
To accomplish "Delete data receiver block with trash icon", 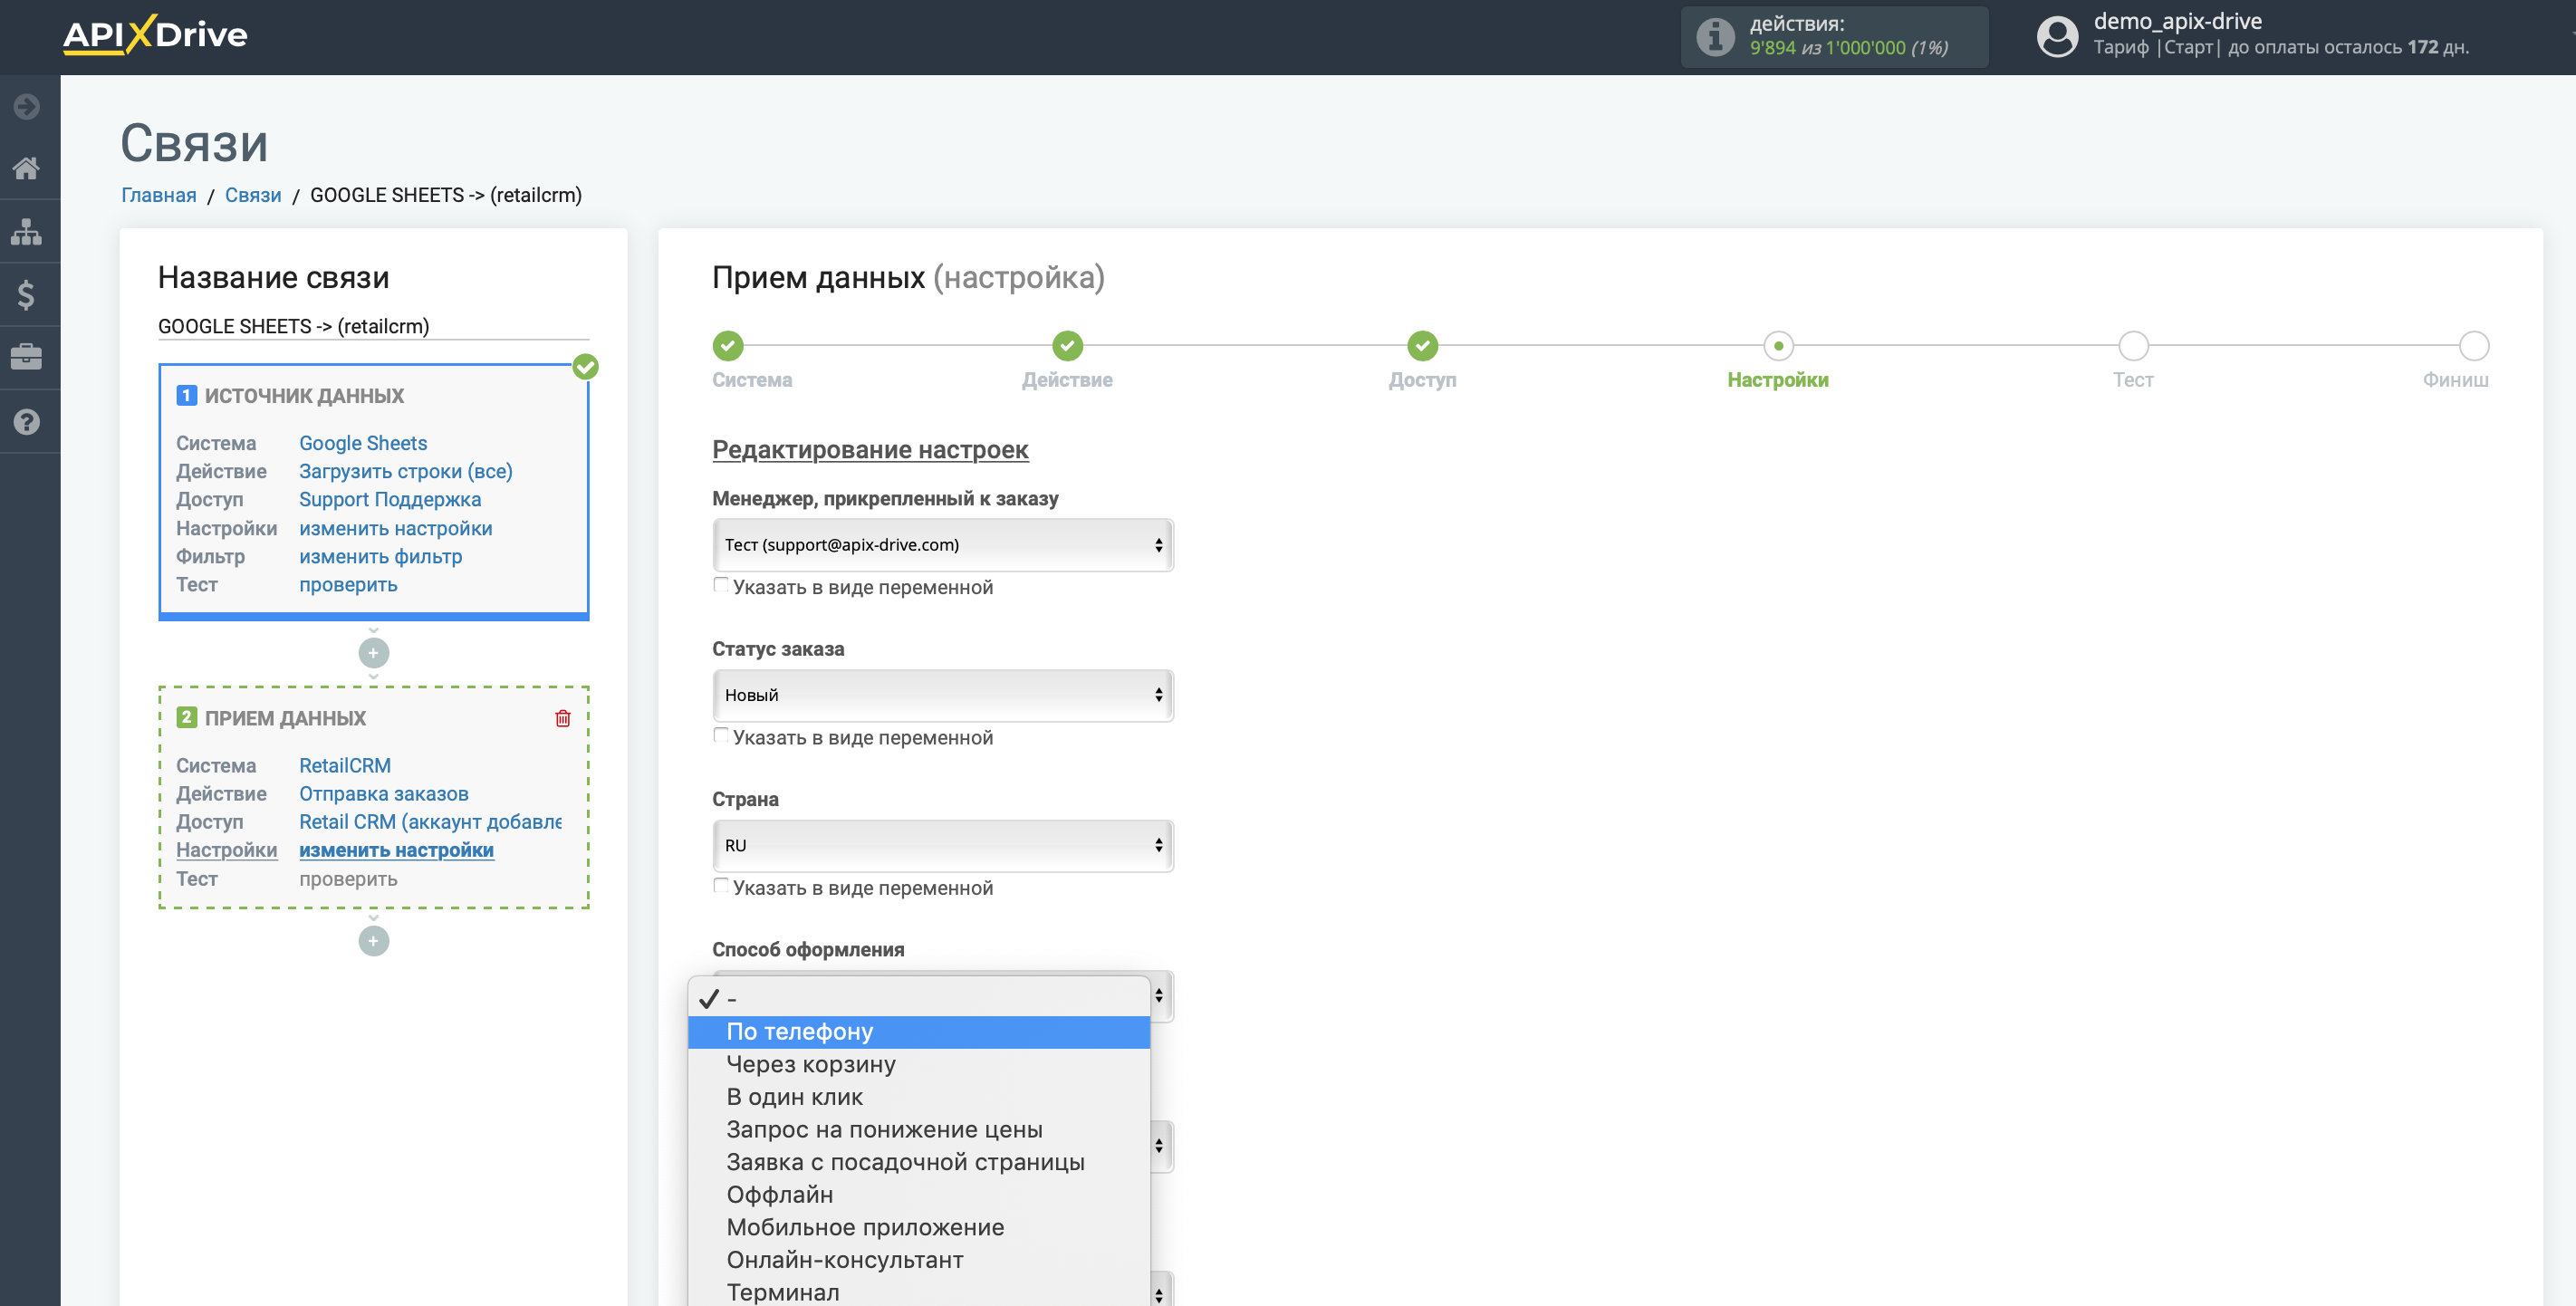I will pyautogui.click(x=563, y=718).
